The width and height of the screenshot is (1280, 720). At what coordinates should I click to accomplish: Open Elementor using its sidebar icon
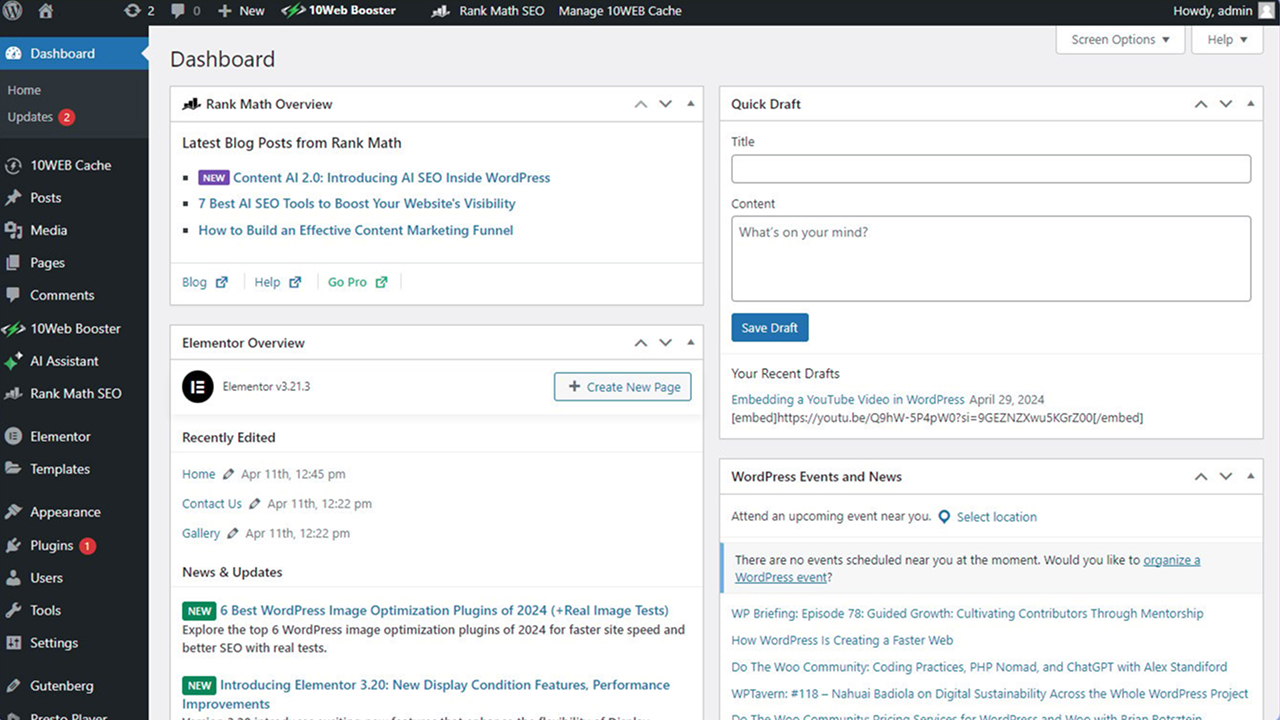(16, 436)
